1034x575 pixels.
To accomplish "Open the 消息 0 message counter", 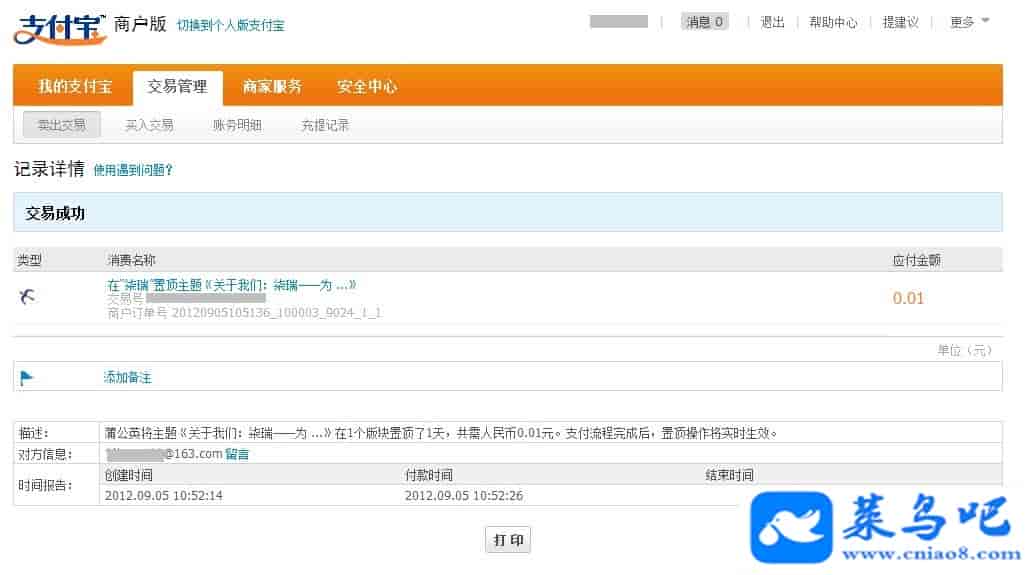I will click(x=705, y=22).
